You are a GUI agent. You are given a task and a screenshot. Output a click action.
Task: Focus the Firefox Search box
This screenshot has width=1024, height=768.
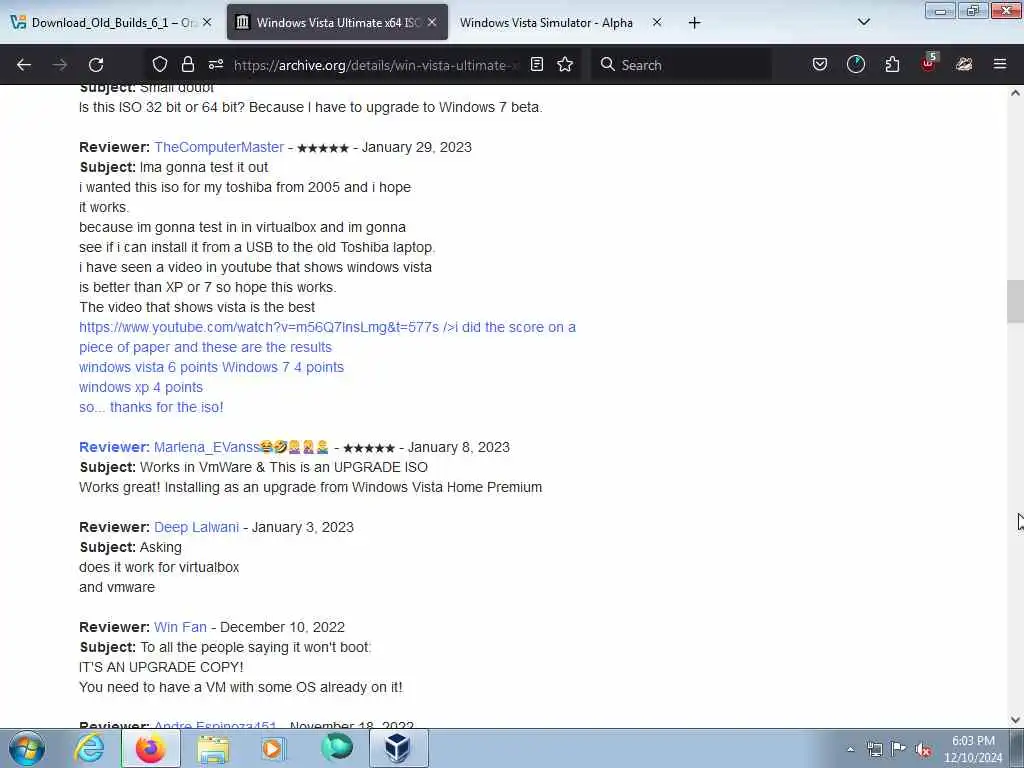681,65
